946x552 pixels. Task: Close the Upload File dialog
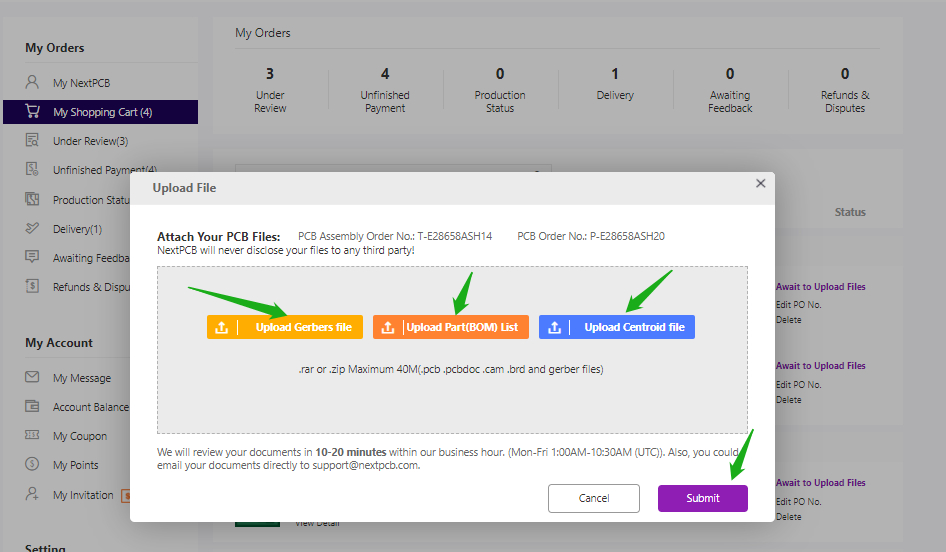point(760,184)
